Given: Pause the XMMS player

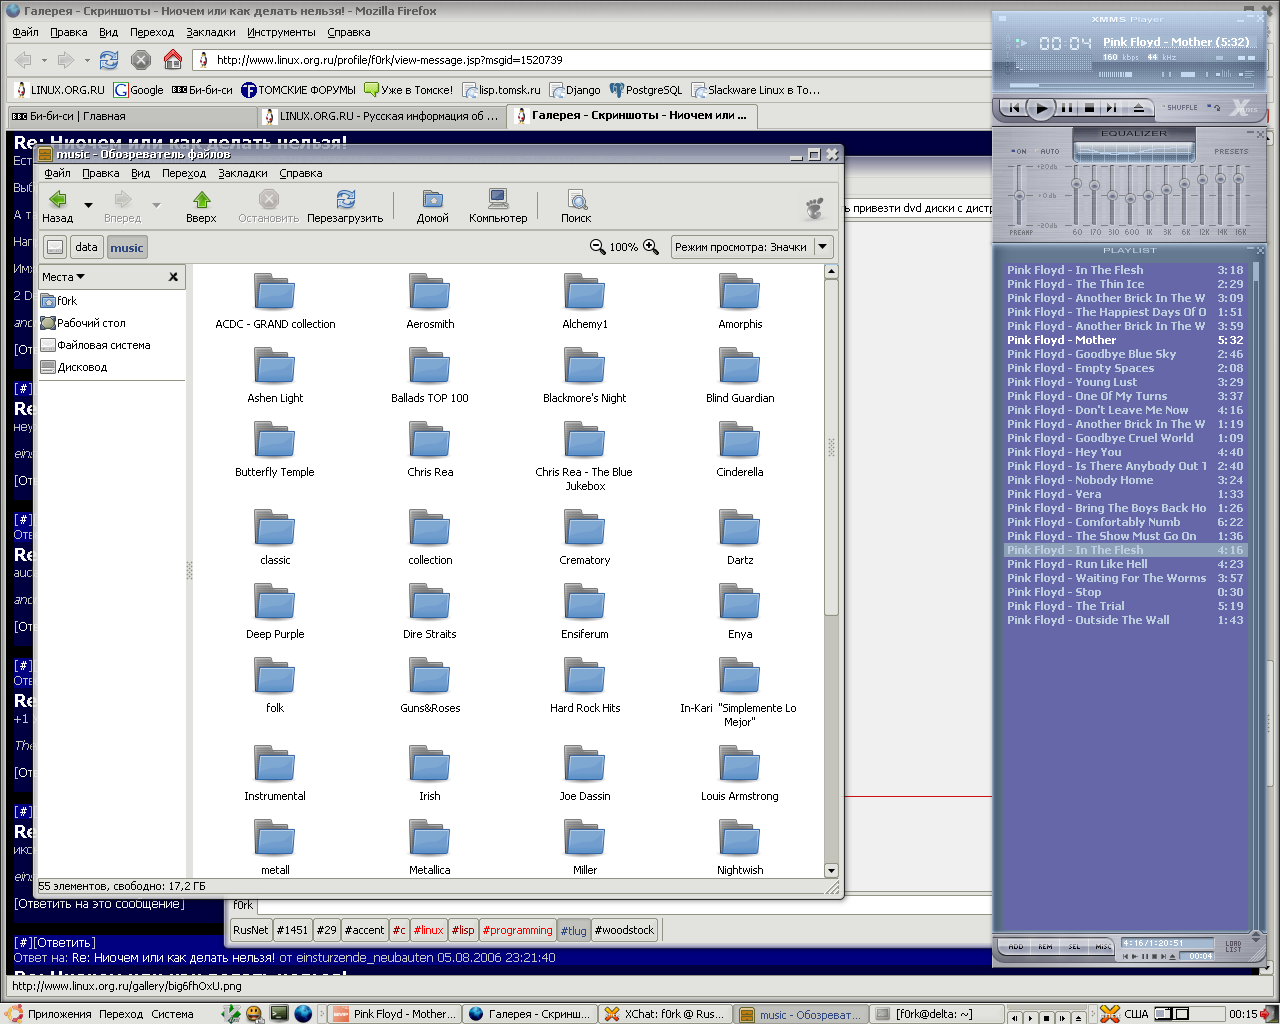Looking at the screenshot, I should click(1067, 108).
